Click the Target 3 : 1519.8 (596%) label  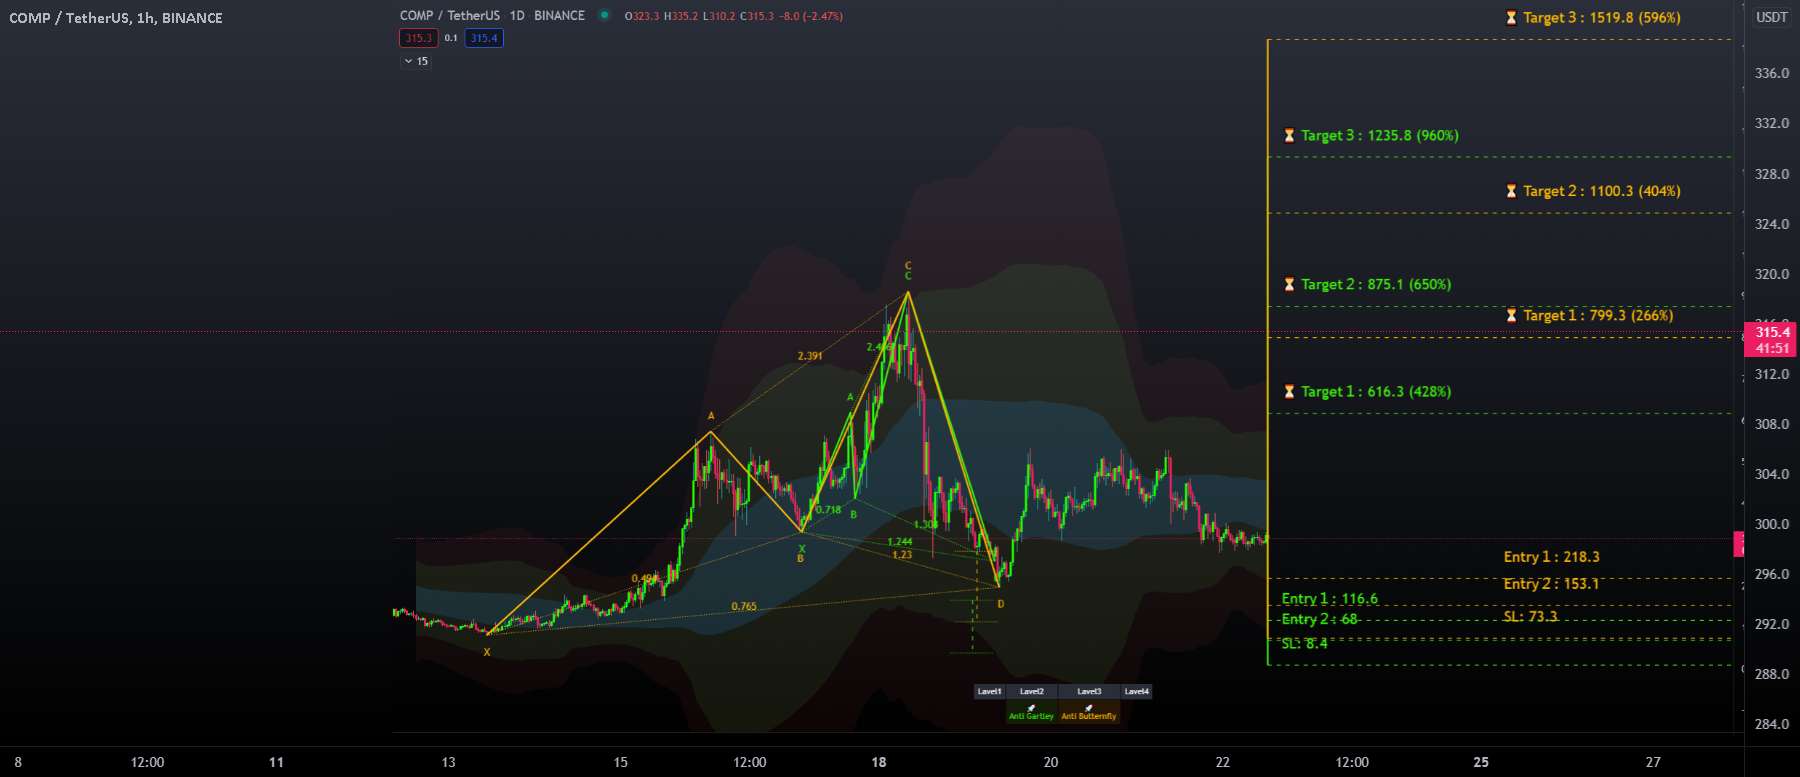1601,18
